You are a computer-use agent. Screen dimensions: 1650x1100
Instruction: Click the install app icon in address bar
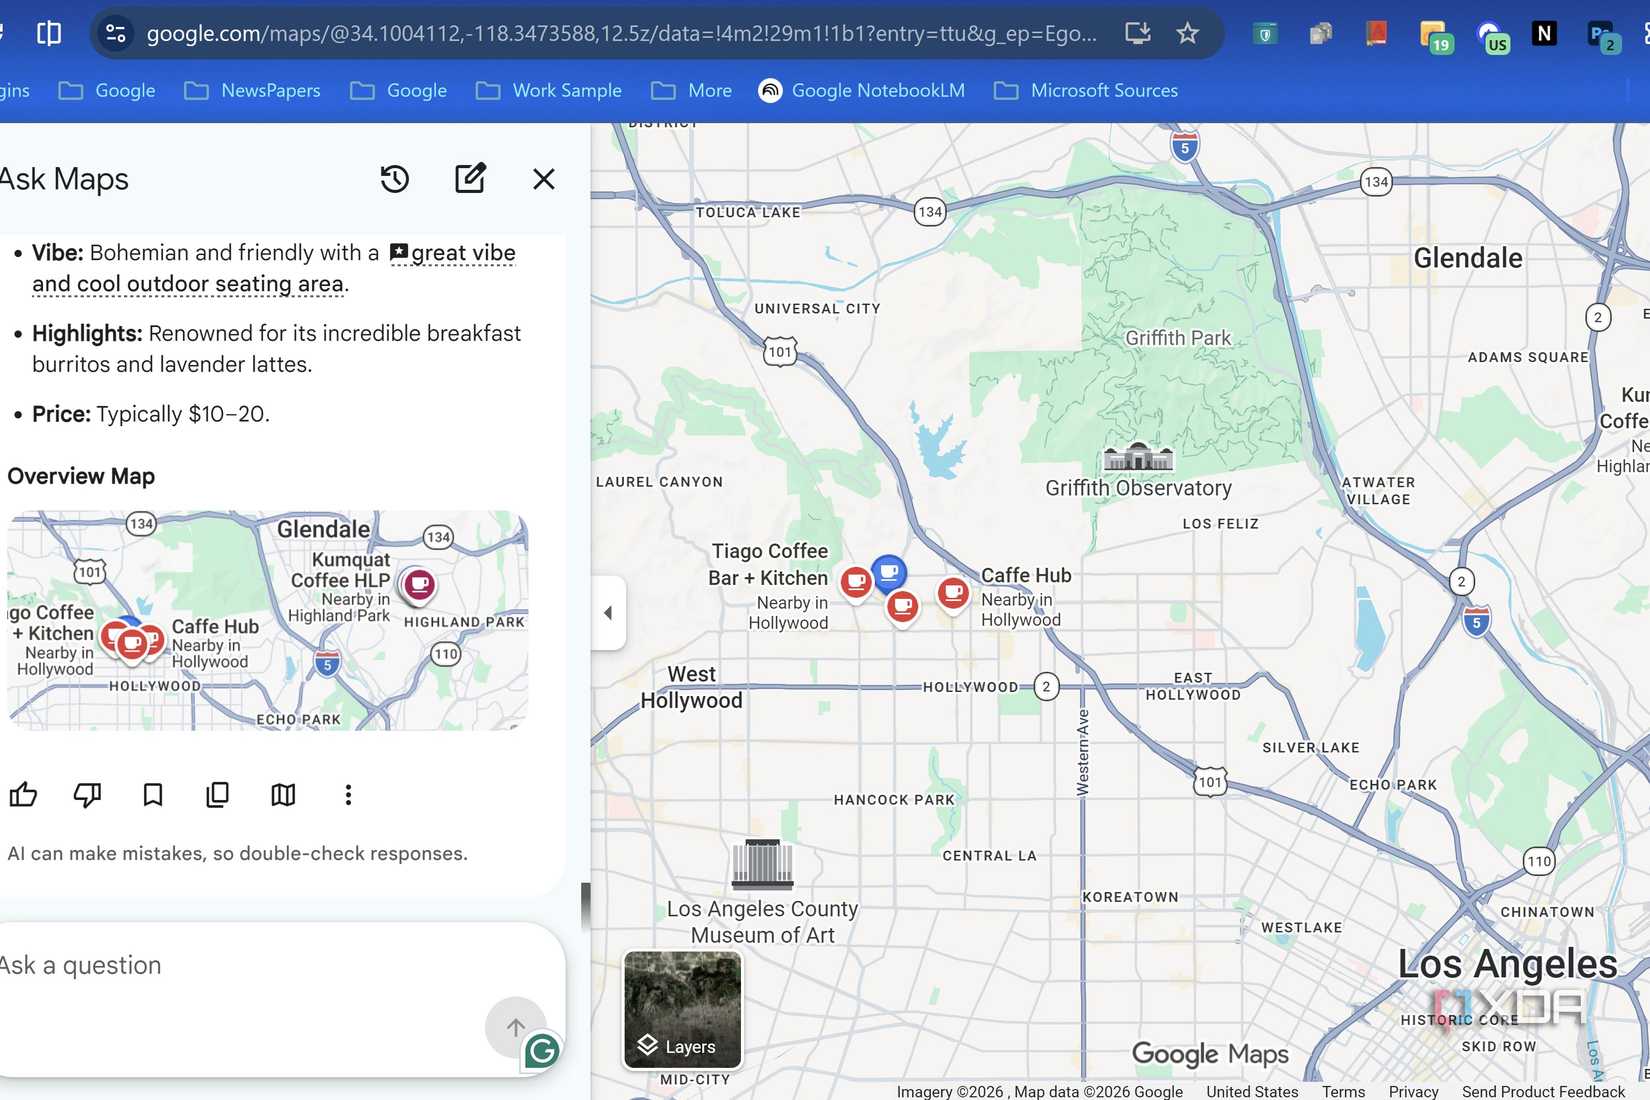pyautogui.click(x=1138, y=33)
